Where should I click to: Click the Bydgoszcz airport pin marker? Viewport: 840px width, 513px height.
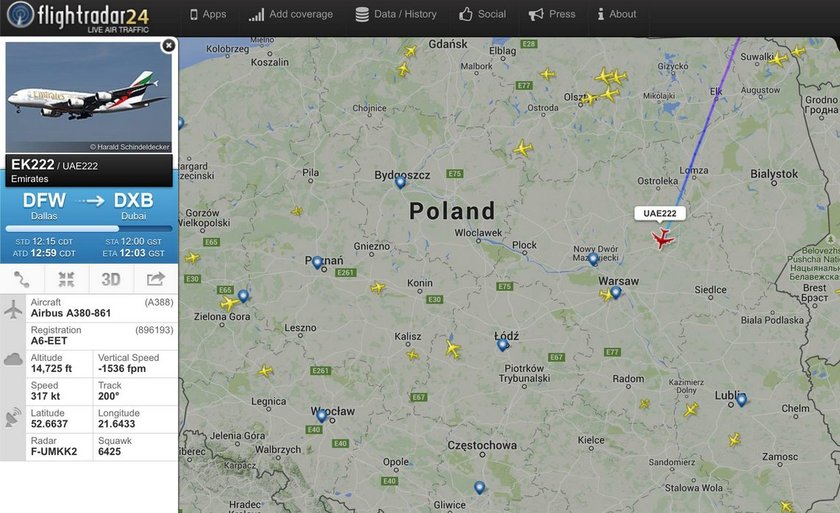point(400,182)
